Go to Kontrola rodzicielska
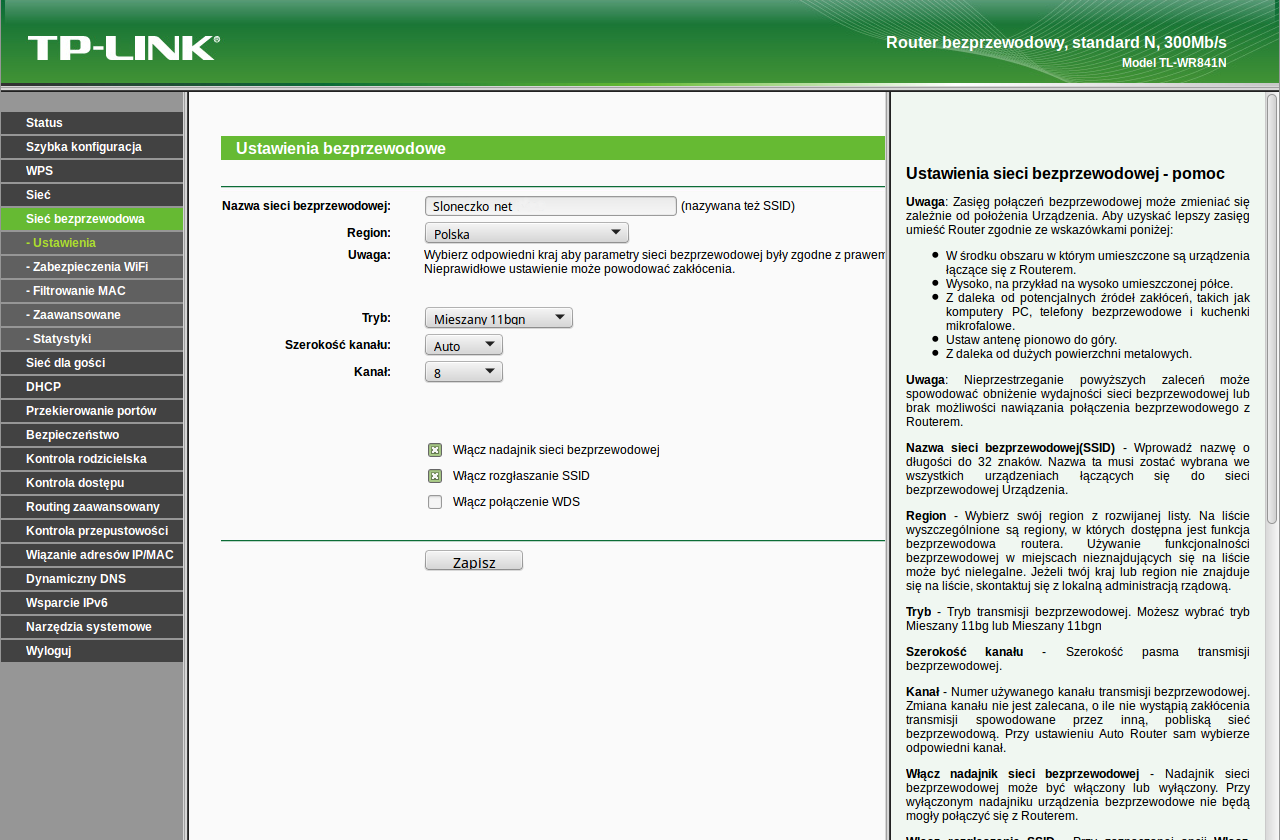1280x840 pixels. point(92,459)
